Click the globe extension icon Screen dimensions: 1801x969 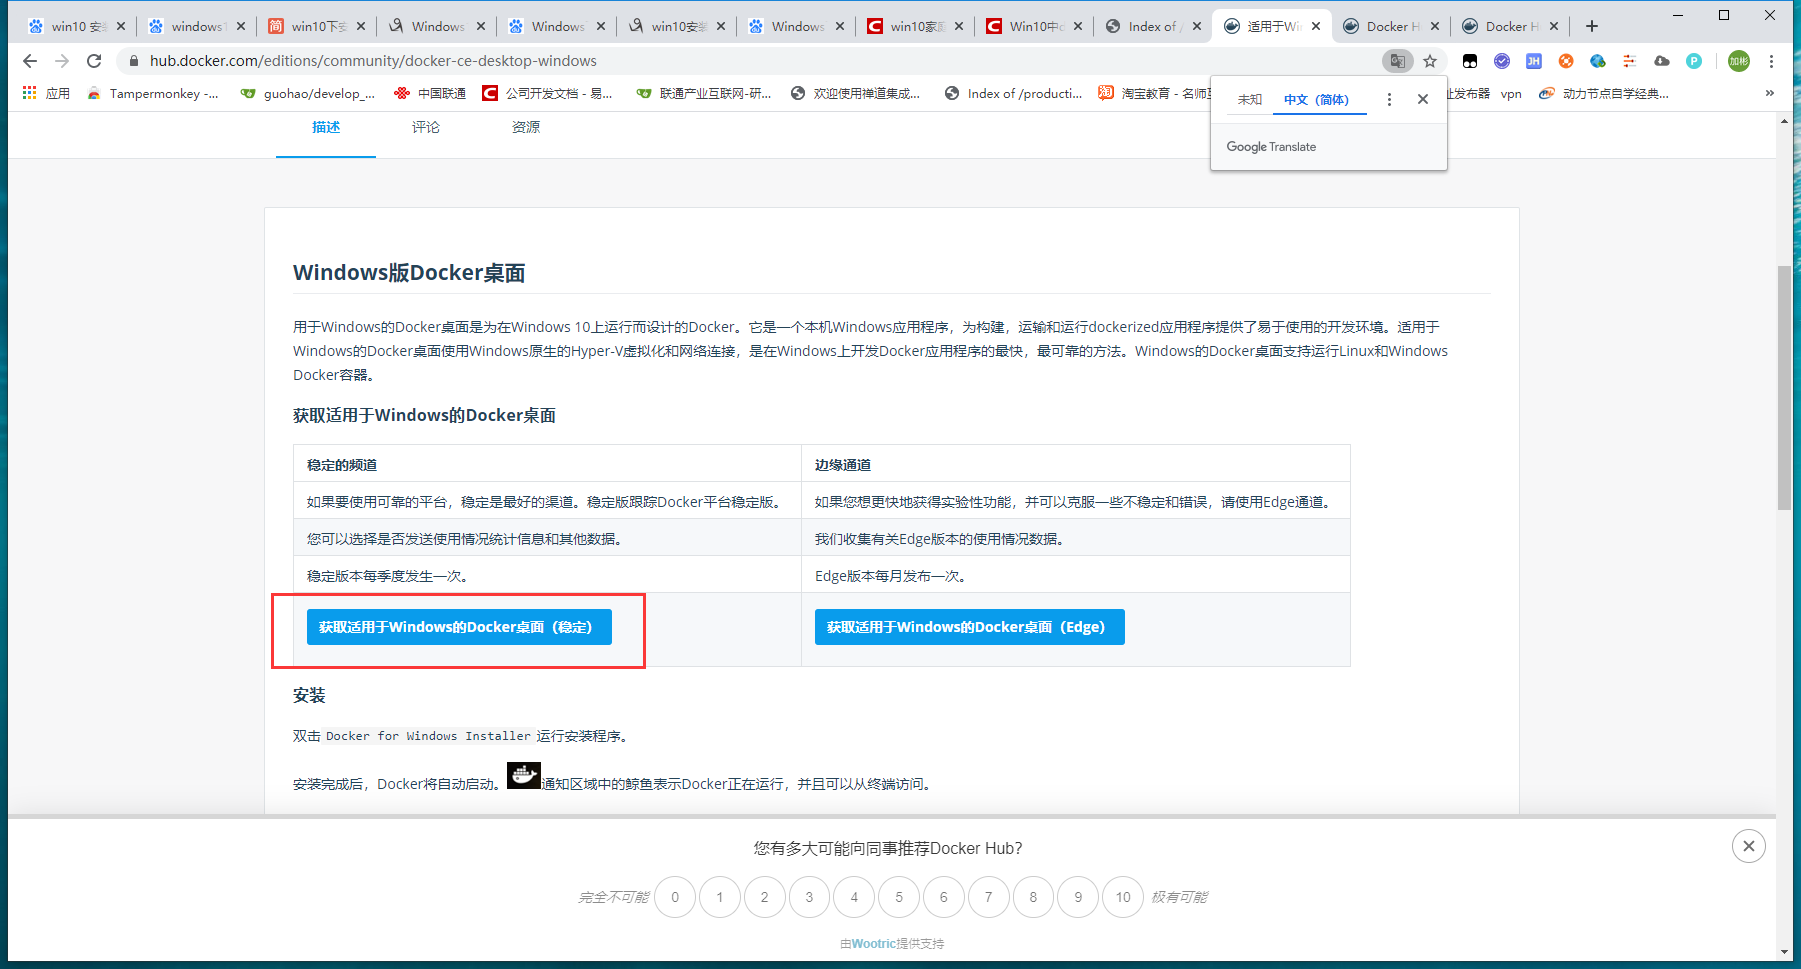pyautogui.click(x=1598, y=61)
